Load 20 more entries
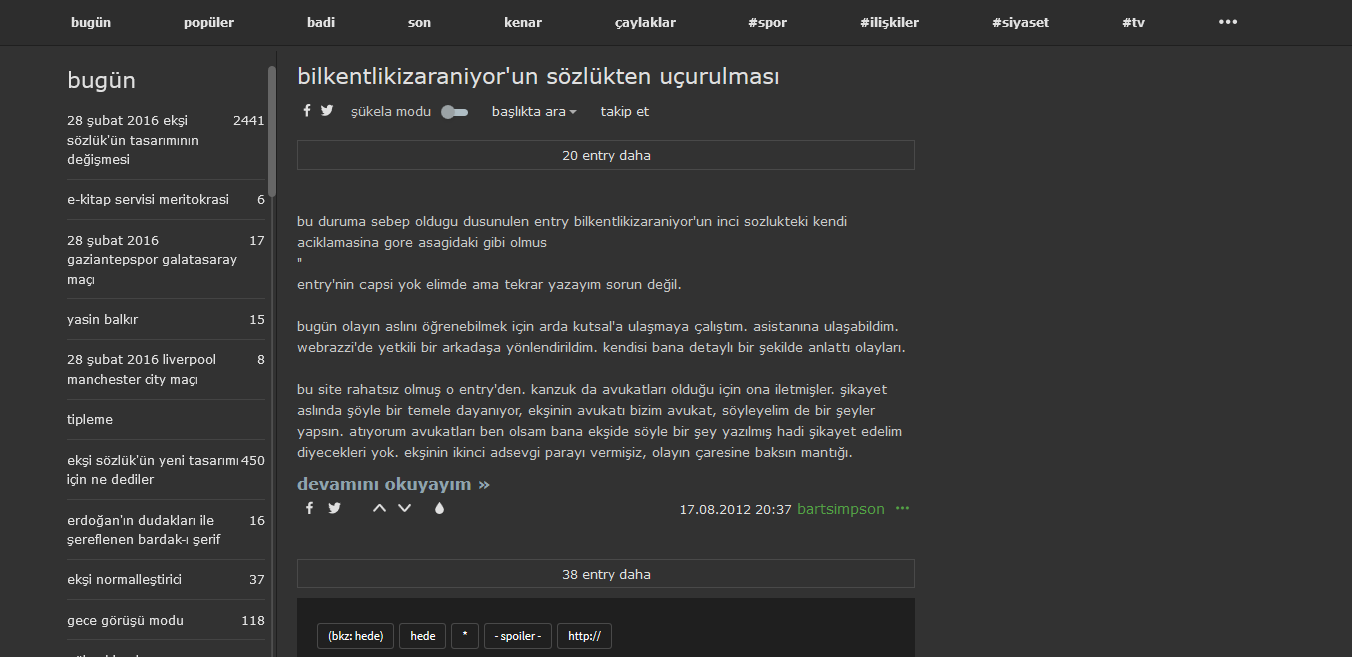The width and height of the screenshot is (1352, 657). (x=605, y=155)
